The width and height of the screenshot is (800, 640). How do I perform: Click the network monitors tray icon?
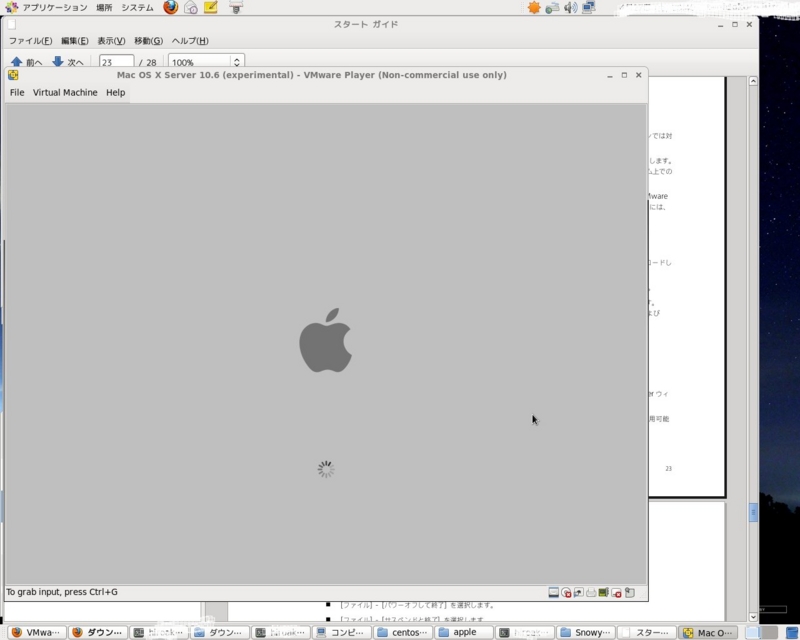[589, 8]
